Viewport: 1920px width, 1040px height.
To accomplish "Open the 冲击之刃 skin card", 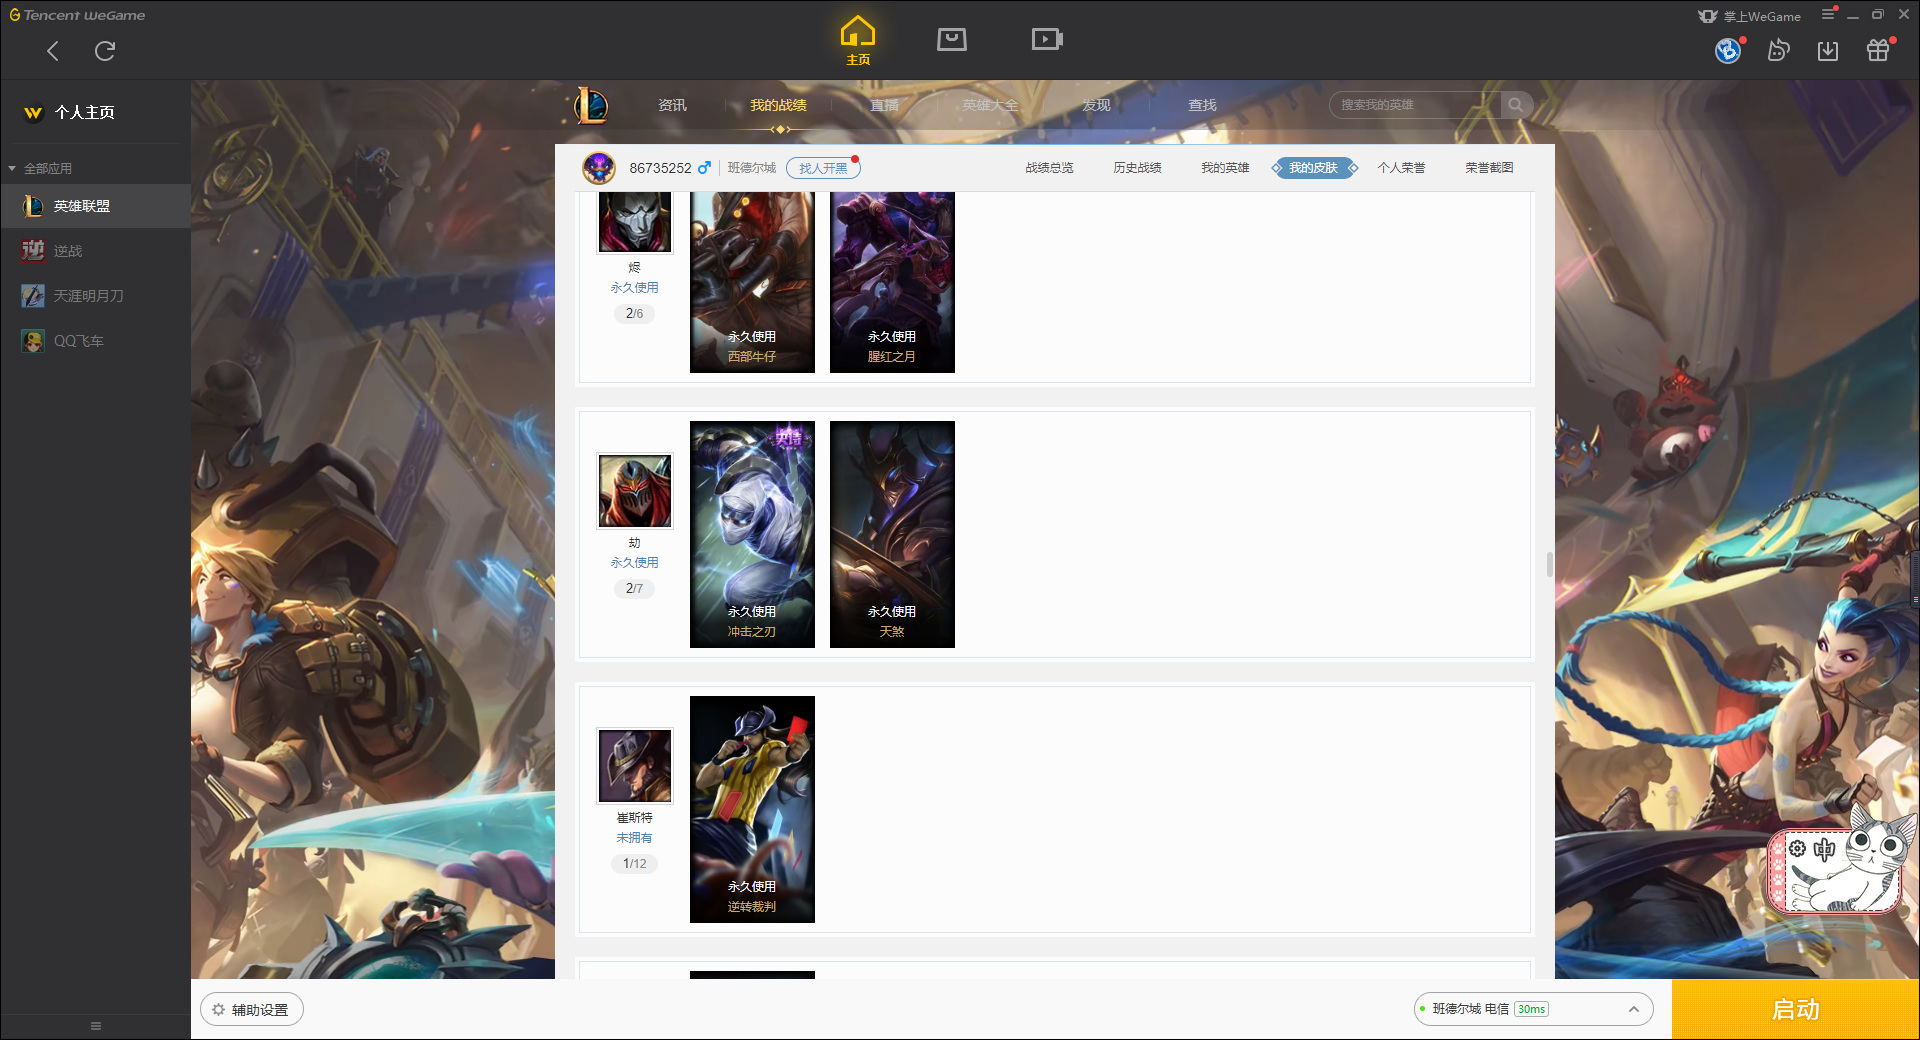I will point(752,534).
